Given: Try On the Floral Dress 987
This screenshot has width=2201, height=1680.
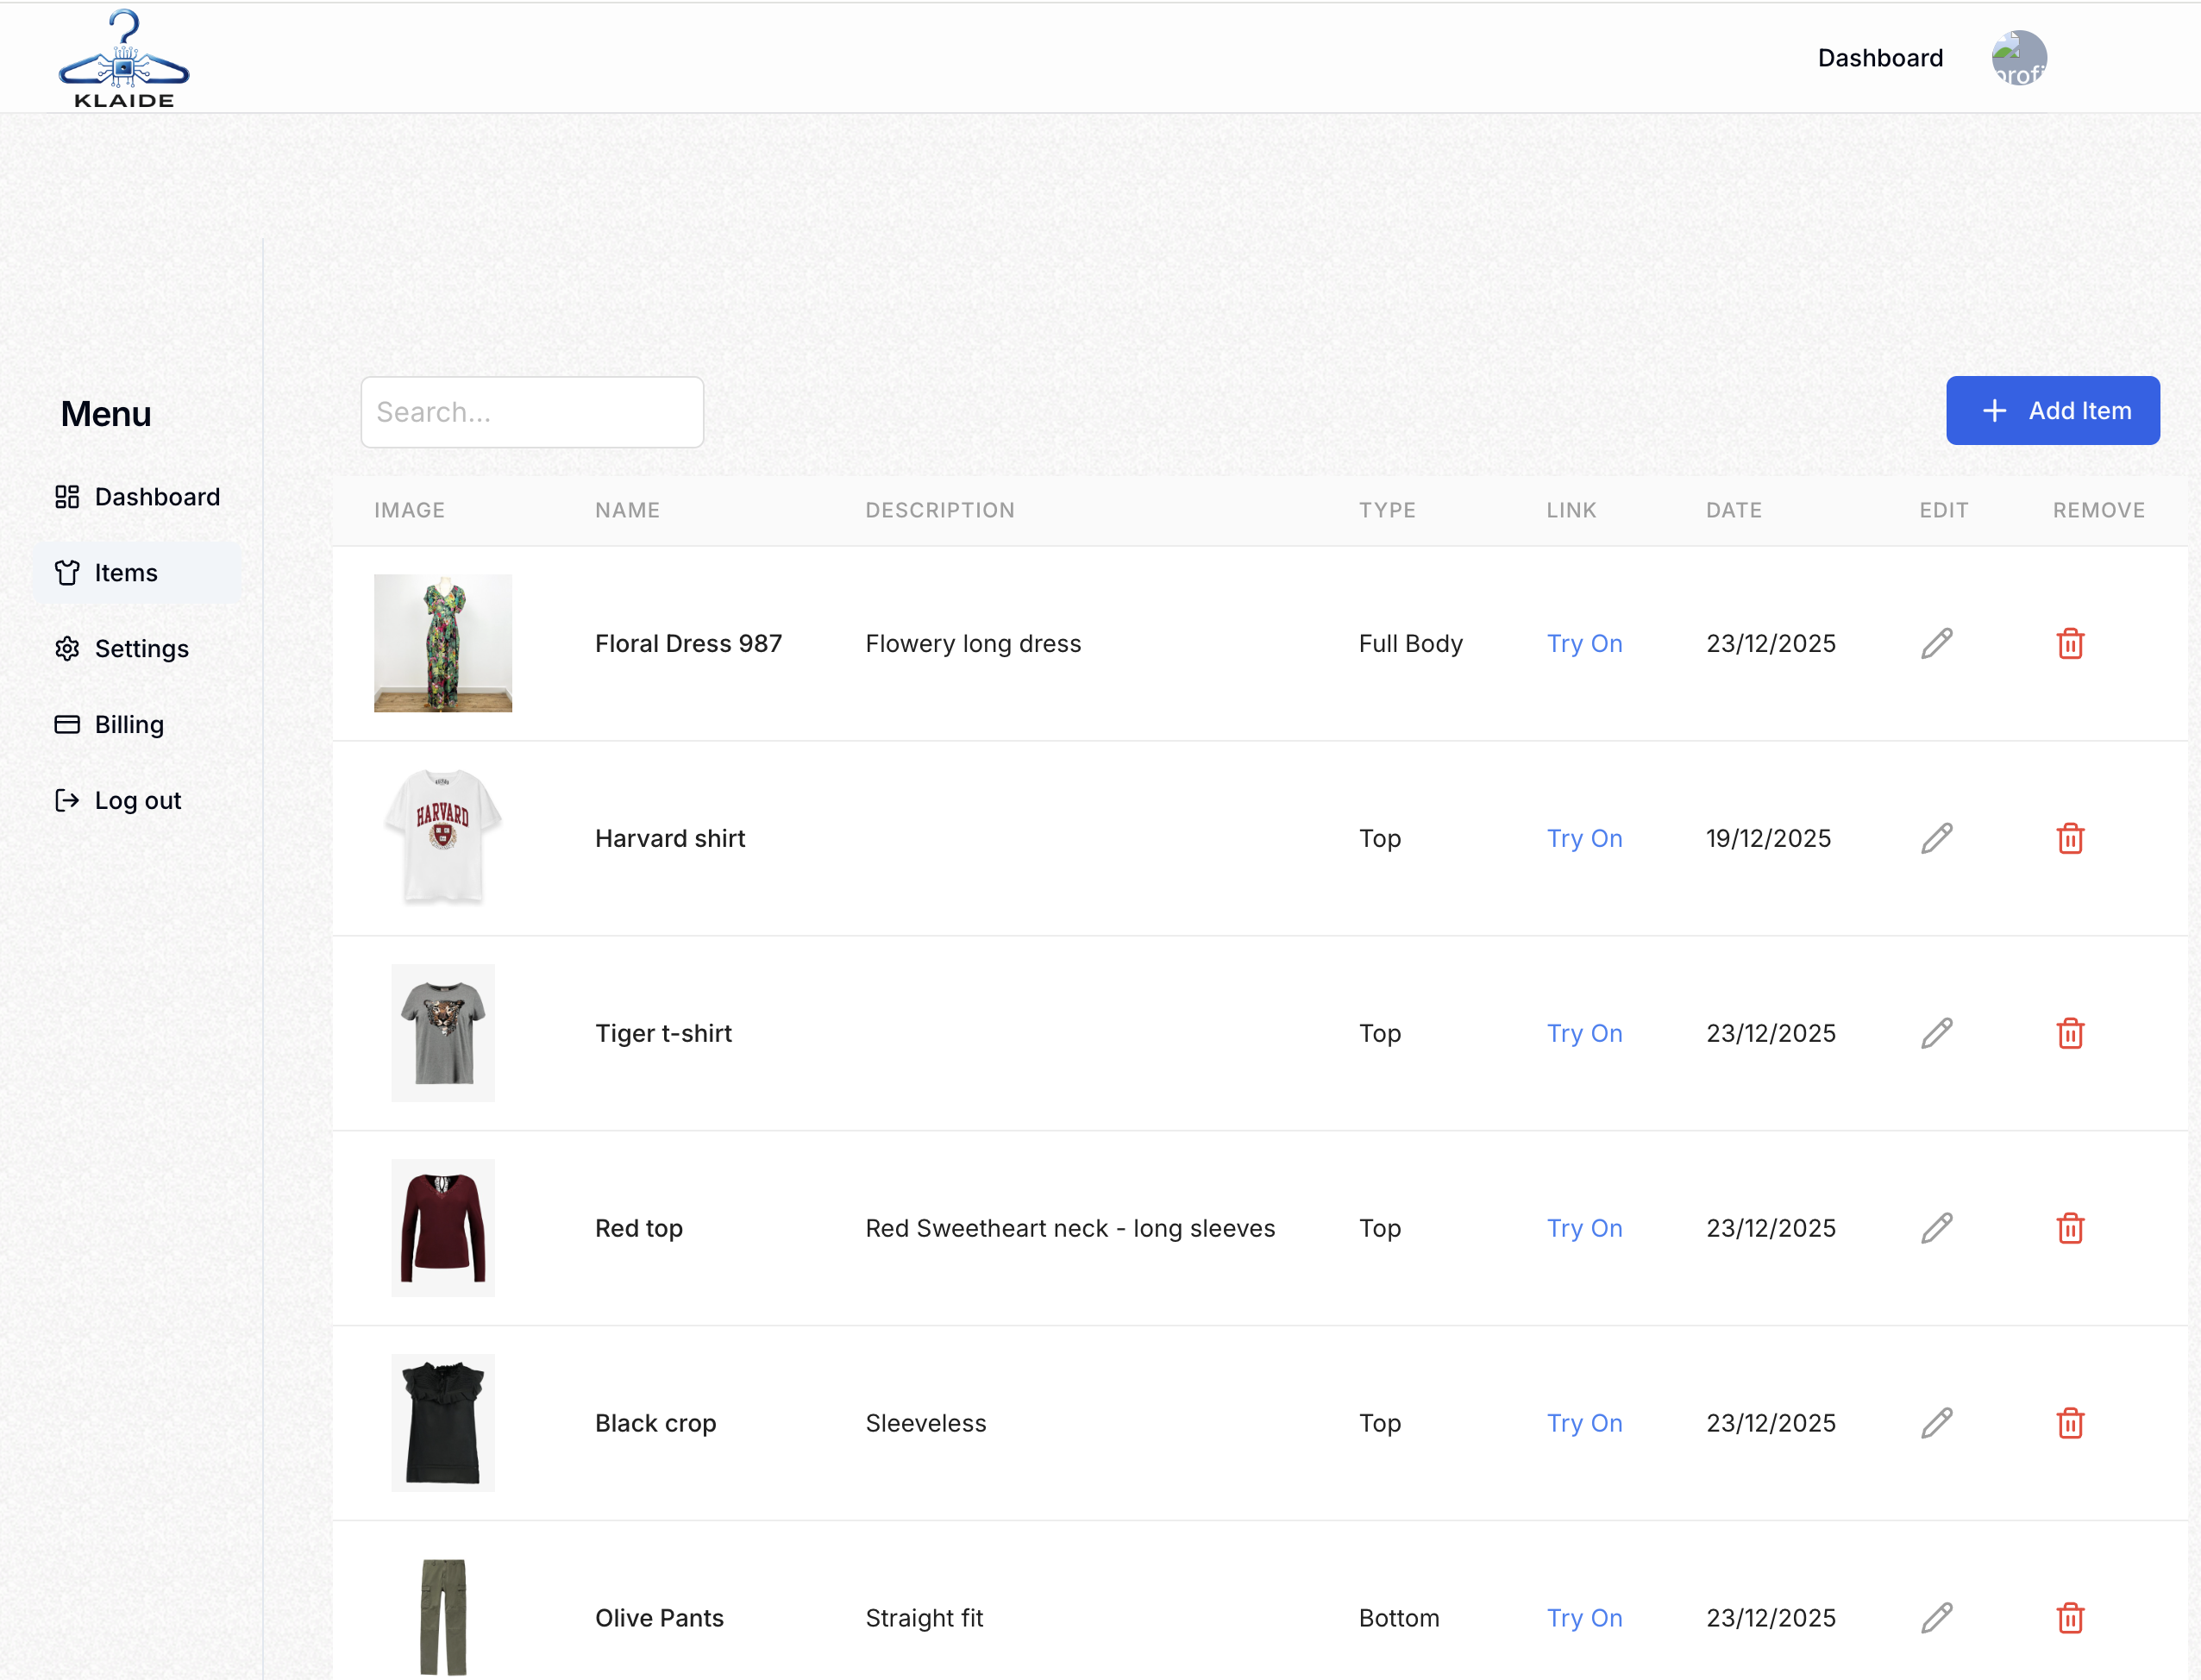Looking at the screenshot, I should tap(1584, 643).
